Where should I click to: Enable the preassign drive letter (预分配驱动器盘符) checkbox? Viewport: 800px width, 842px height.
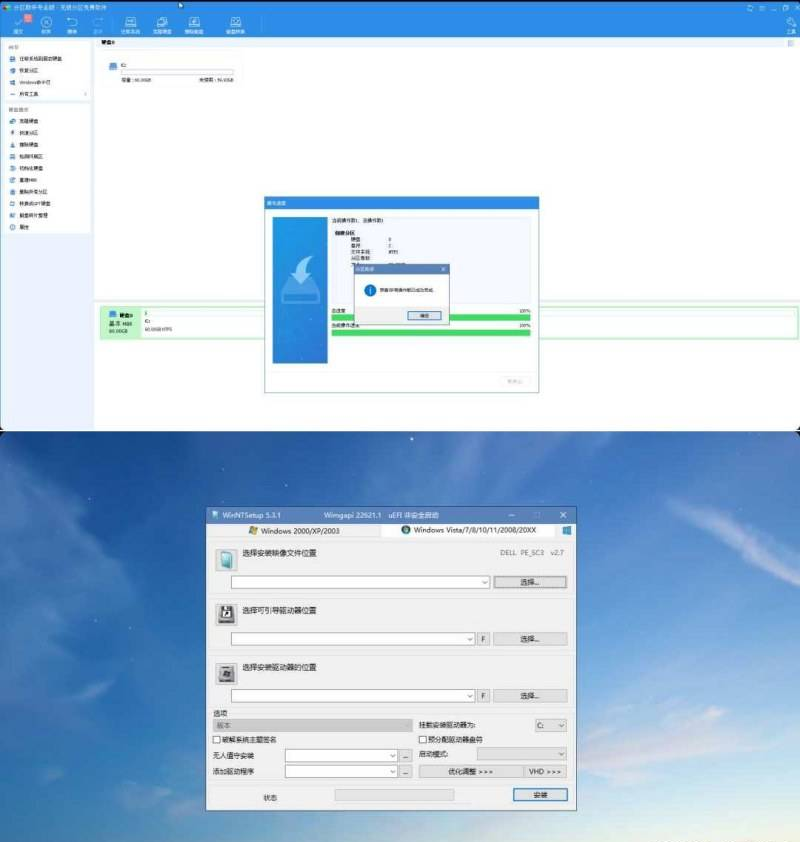click(x=423, y=739)
